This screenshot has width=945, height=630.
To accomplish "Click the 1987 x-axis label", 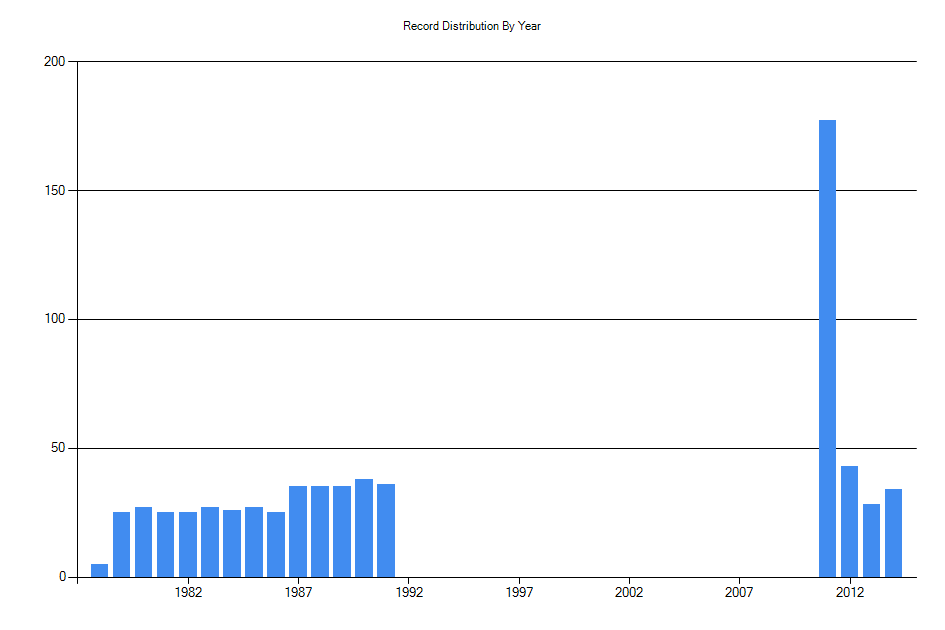I will [298, 592].
